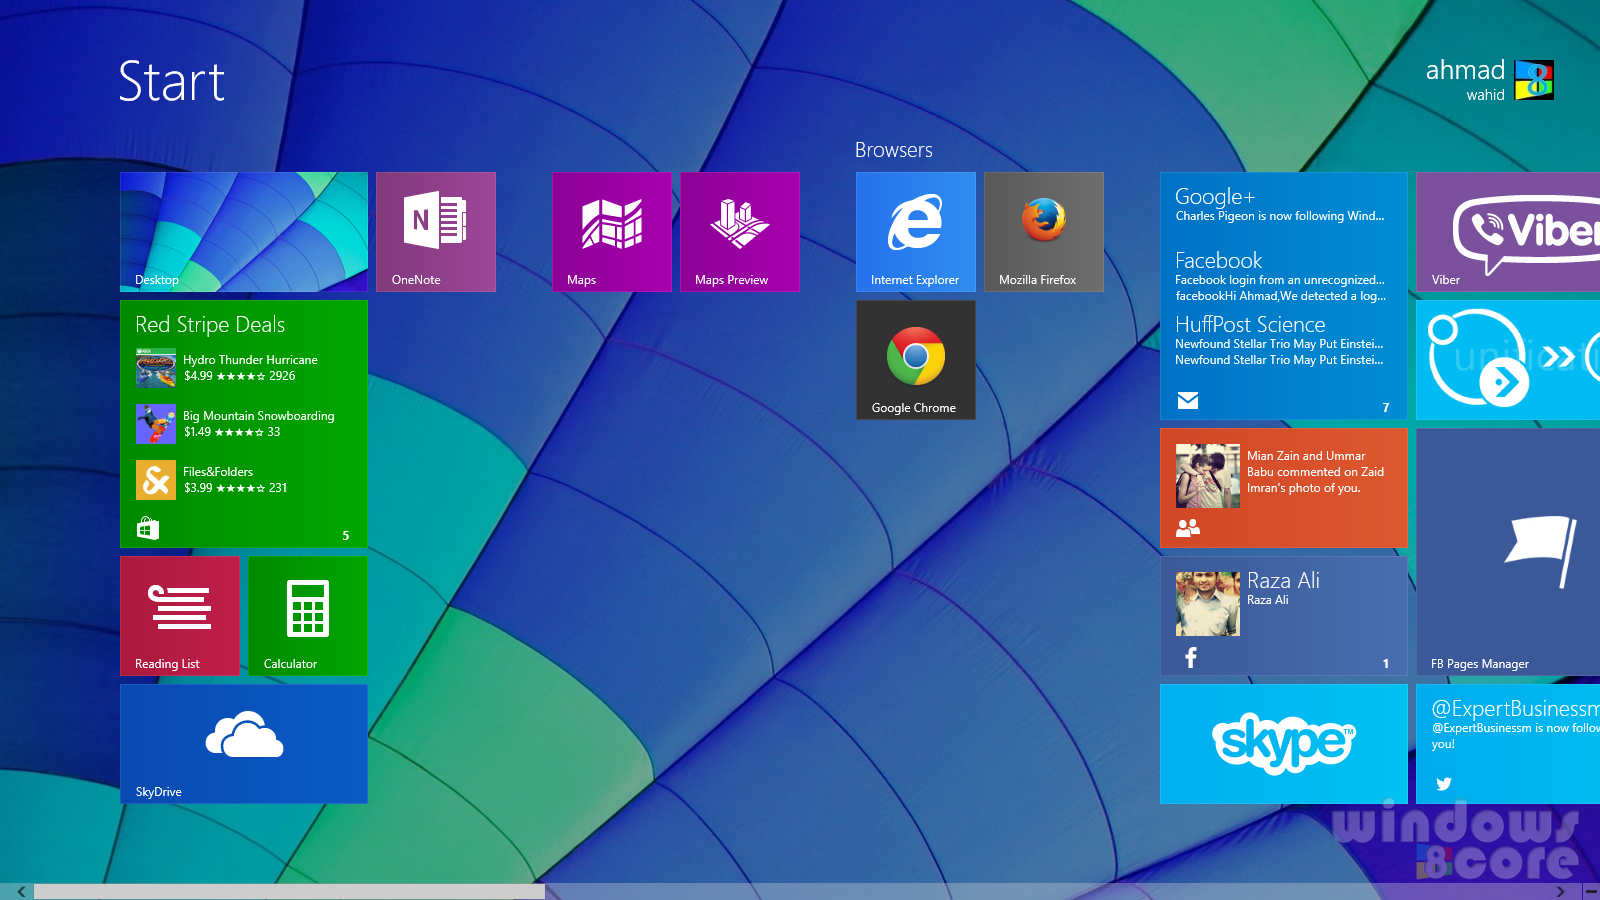Launch Google Chrome tile
The width and height of the screenshot is (1600, 900).
click(x=915, y=360)
